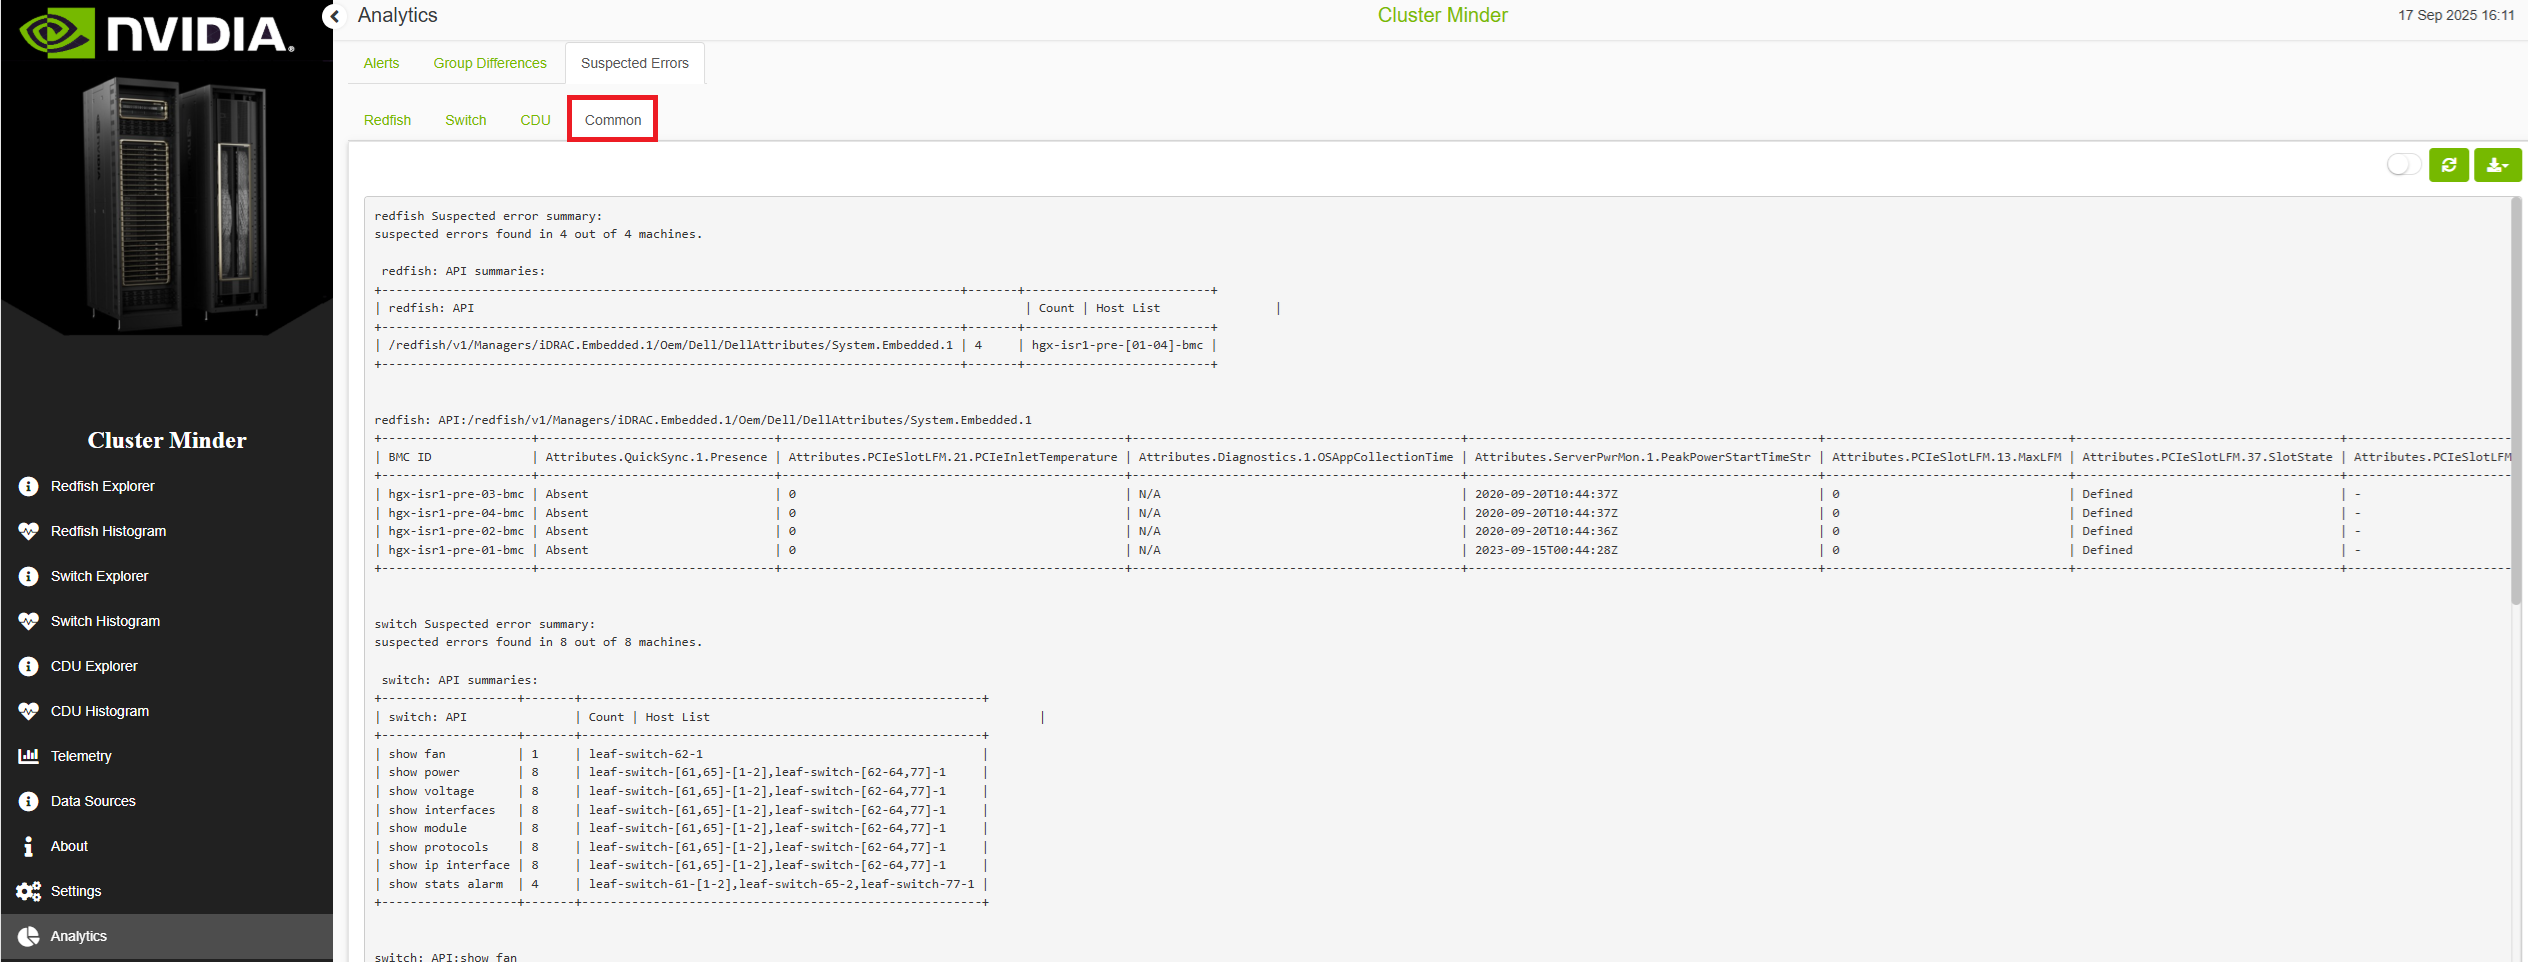Viewport: 2528px width, 962px height.
Task: Click the Redfish API path in the summary table
Action: (670, 345)
